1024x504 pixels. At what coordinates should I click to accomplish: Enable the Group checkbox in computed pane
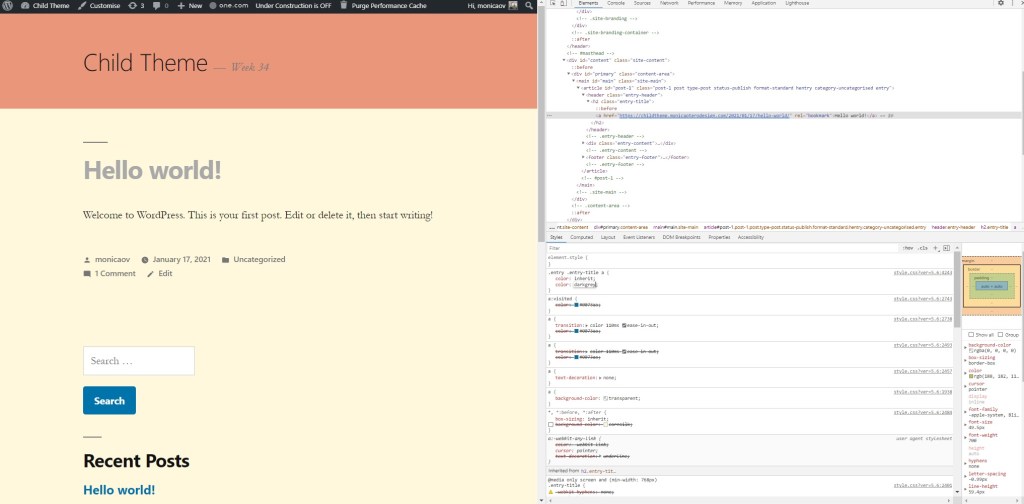tap(1001, 334)
